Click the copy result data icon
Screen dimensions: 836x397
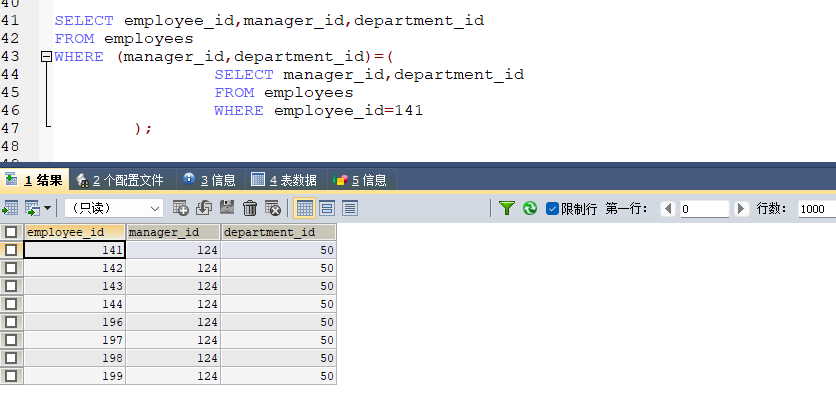[x=33, y=208]
